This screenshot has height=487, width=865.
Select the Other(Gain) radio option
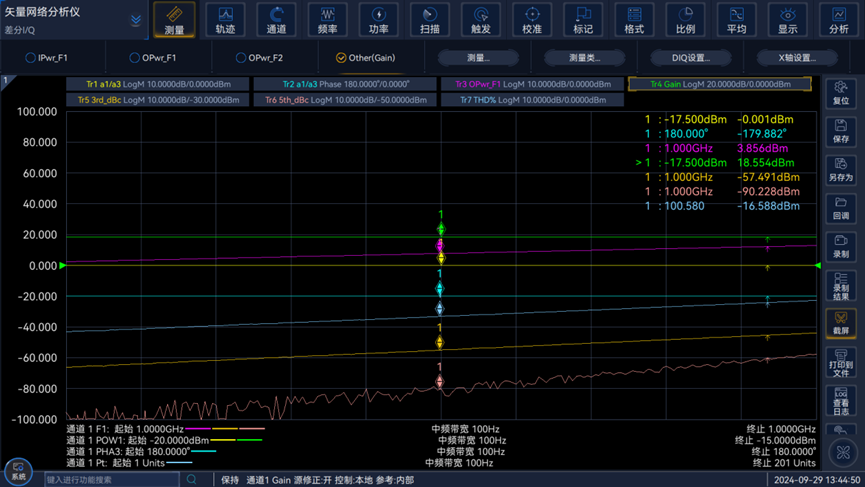click(365, 57)
